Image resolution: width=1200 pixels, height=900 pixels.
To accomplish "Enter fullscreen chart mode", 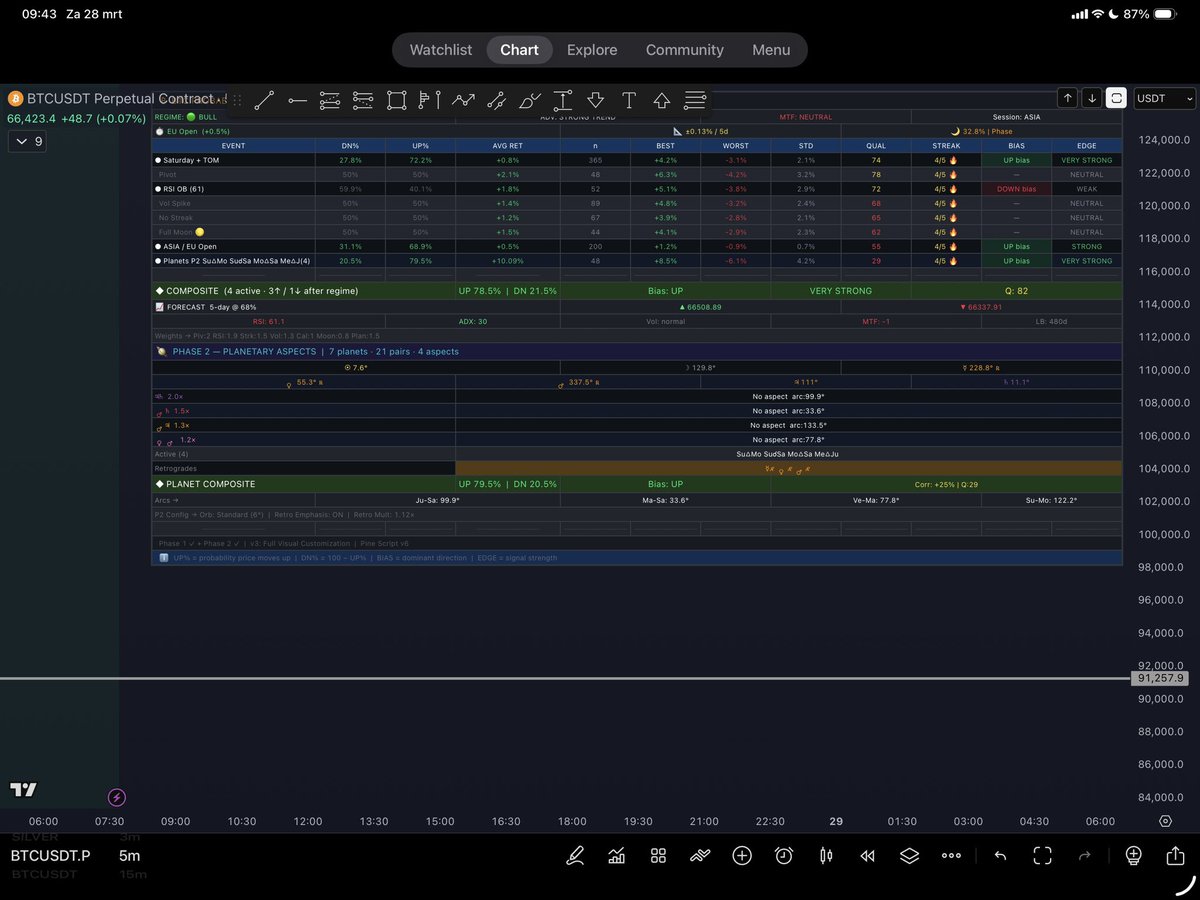I will [1042, 856].
